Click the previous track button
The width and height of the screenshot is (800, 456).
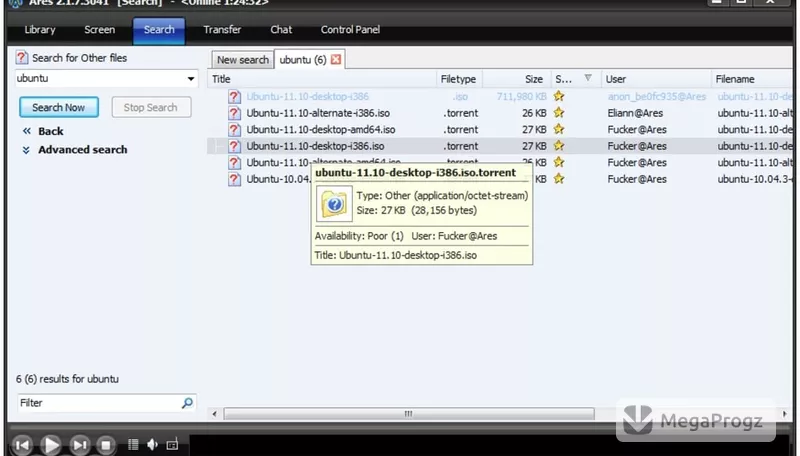(22, 445)
